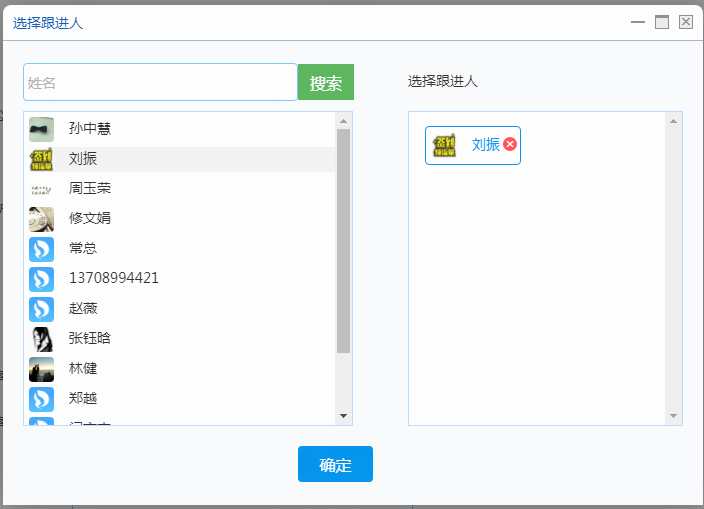Click 修文娟's avatar thumbnail

click(41, 219)
